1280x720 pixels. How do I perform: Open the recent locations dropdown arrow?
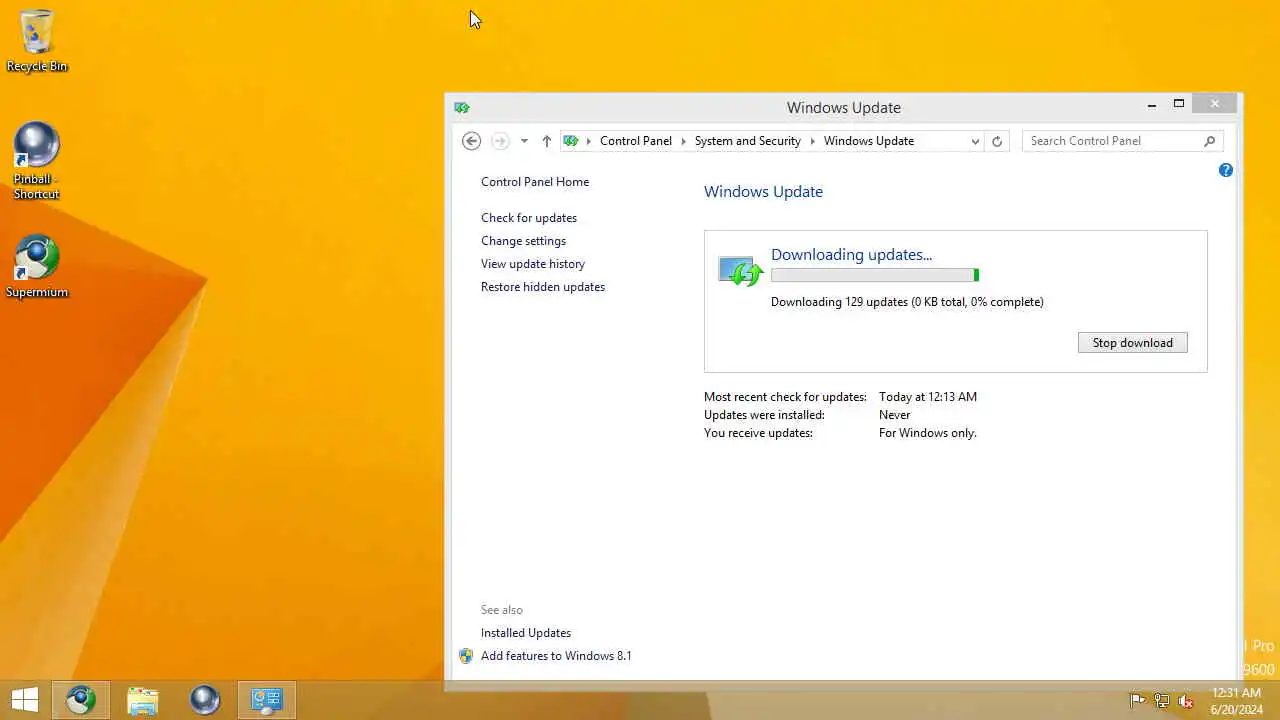click(524, 141)
